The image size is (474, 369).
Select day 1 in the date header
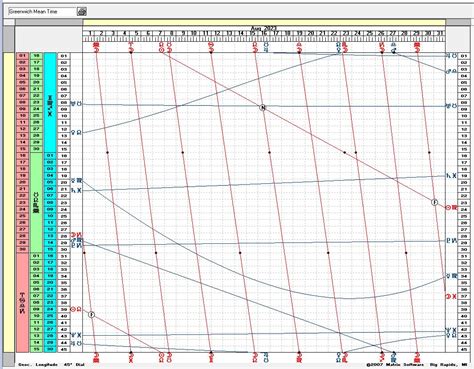(90, 33)
